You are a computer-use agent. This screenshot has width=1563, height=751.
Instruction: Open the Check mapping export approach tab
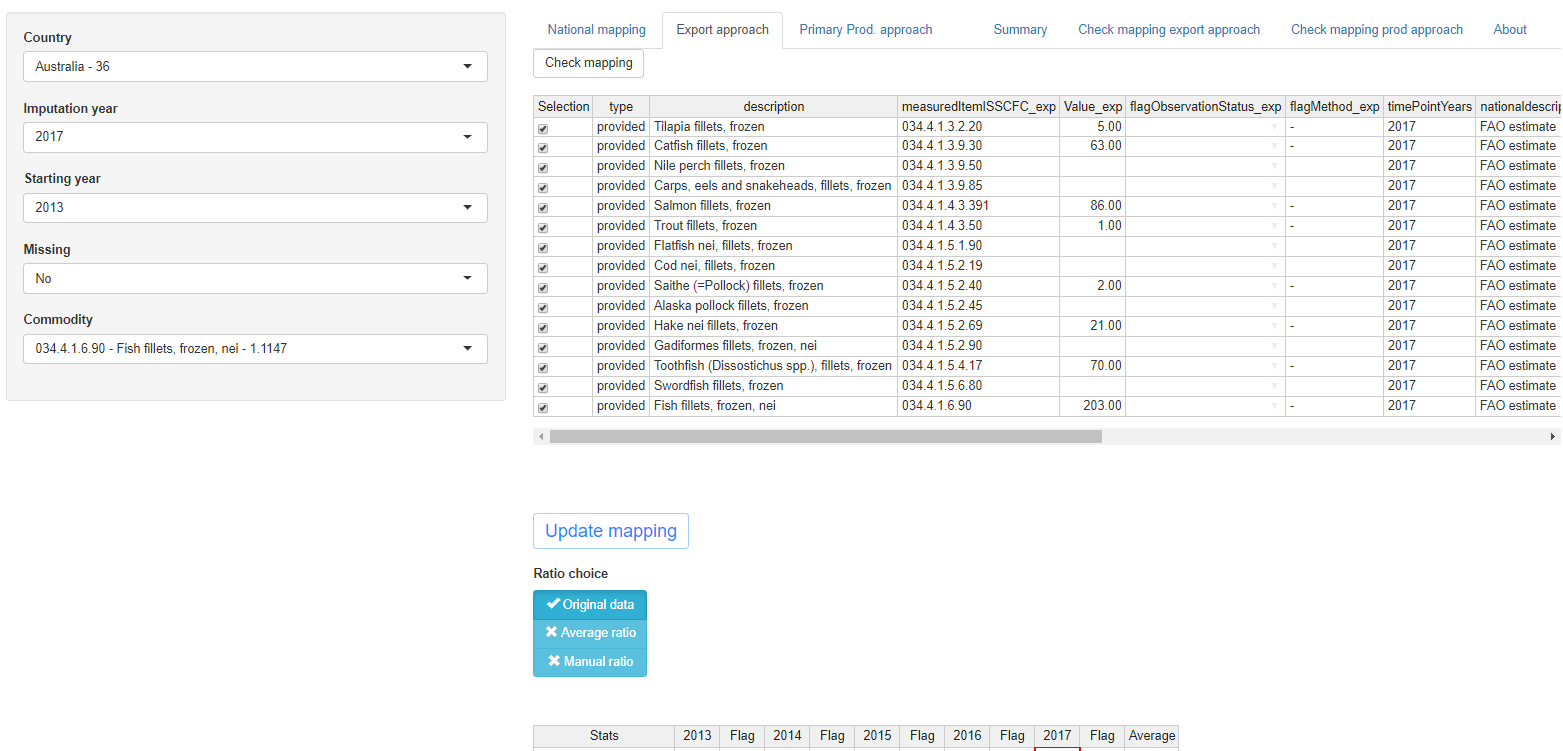pyautogui.click(x=1168, y=30)
